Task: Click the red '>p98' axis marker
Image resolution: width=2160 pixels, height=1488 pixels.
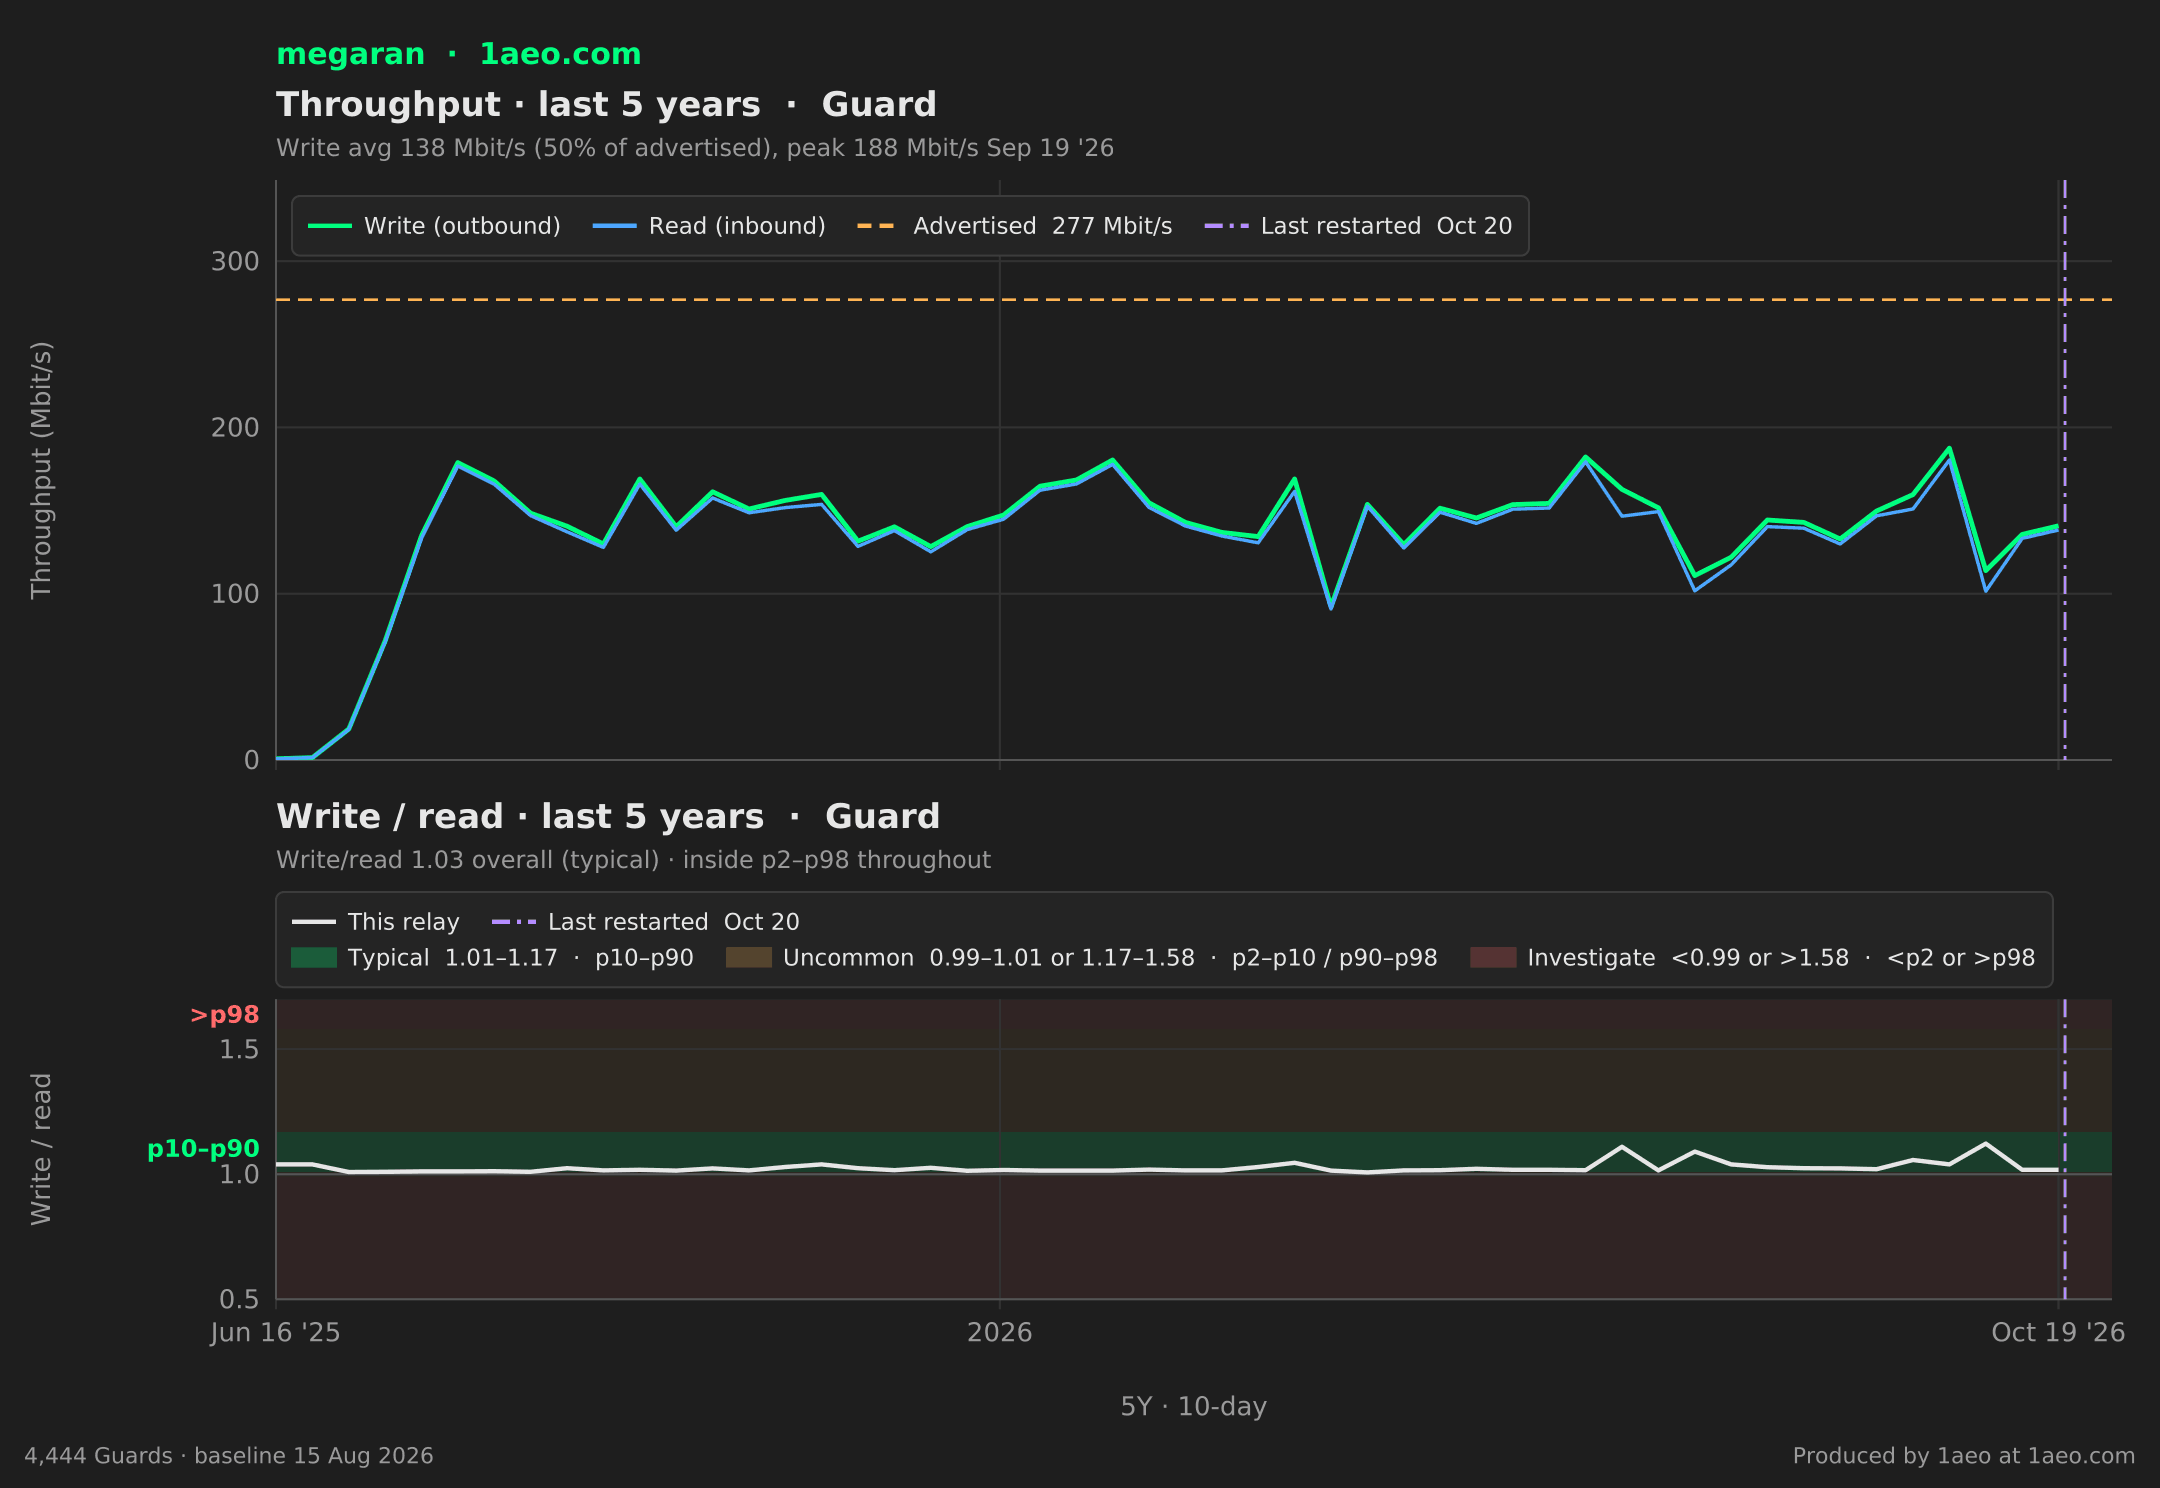Action: coord(224,1015)
